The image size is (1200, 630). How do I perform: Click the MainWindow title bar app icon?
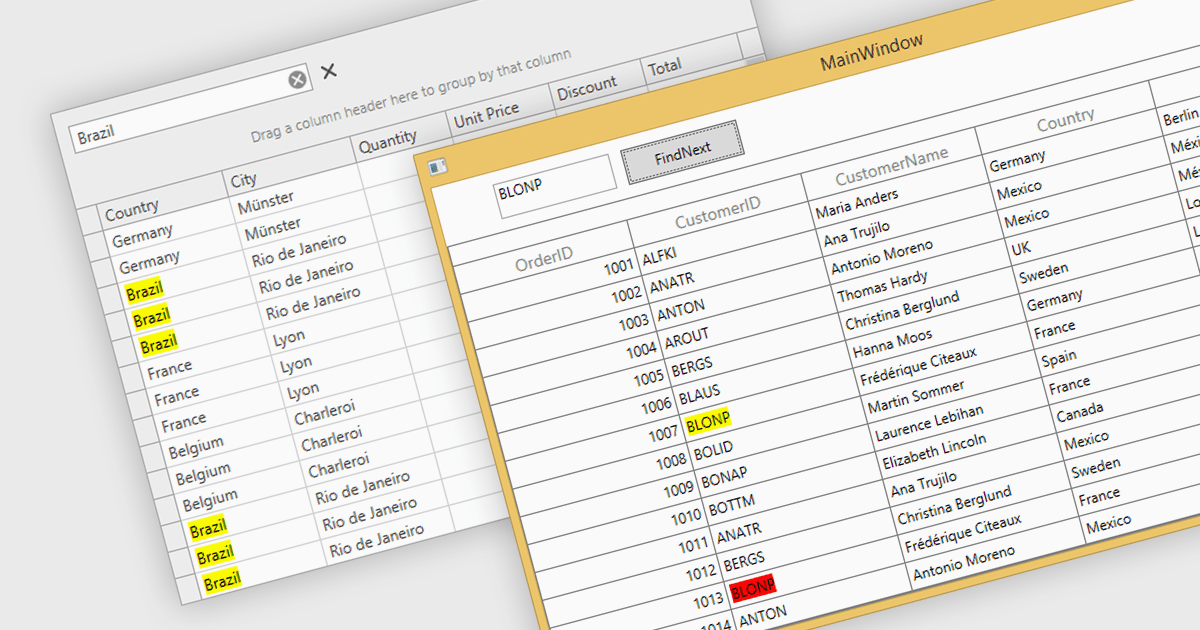[x=437, y=167]
